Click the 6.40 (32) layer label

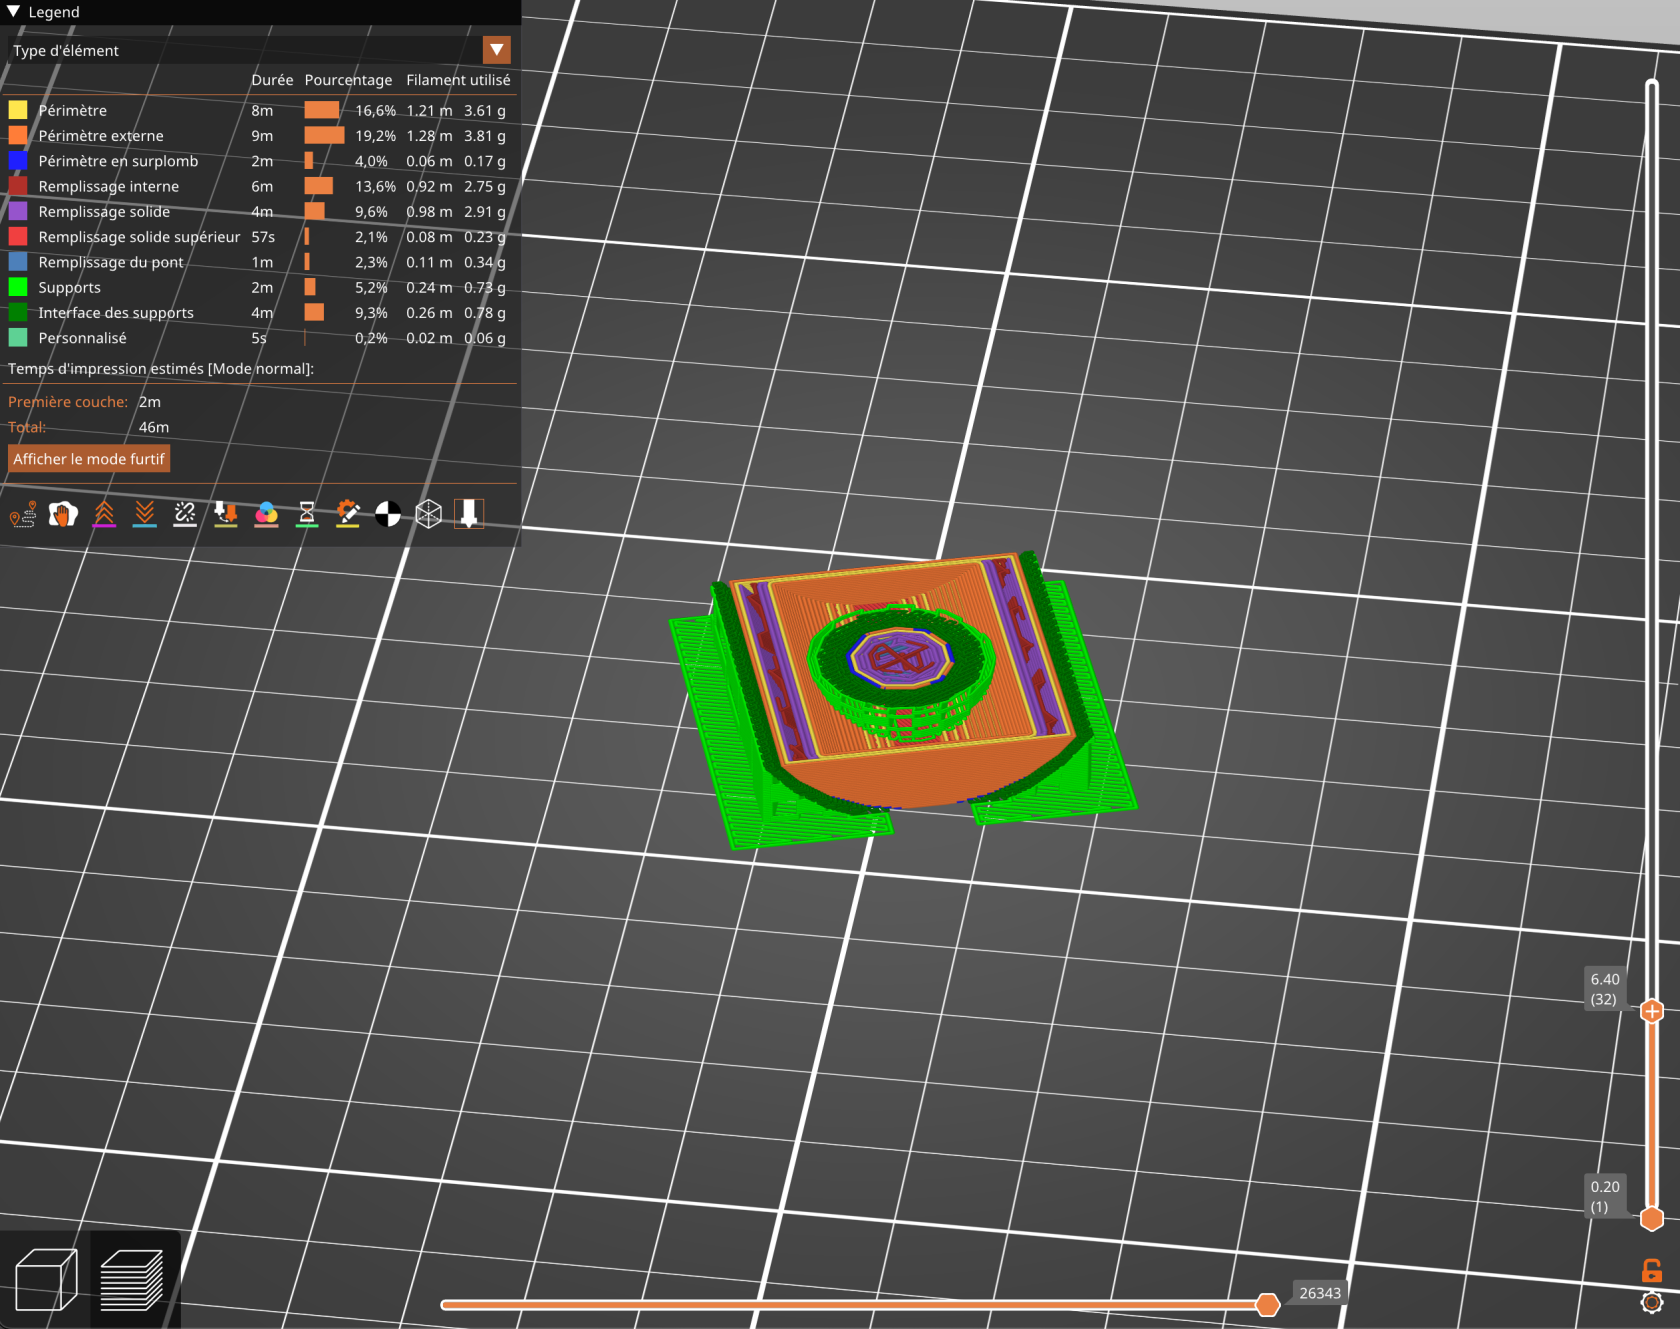pyautogui.click(x=1605, y=989)
